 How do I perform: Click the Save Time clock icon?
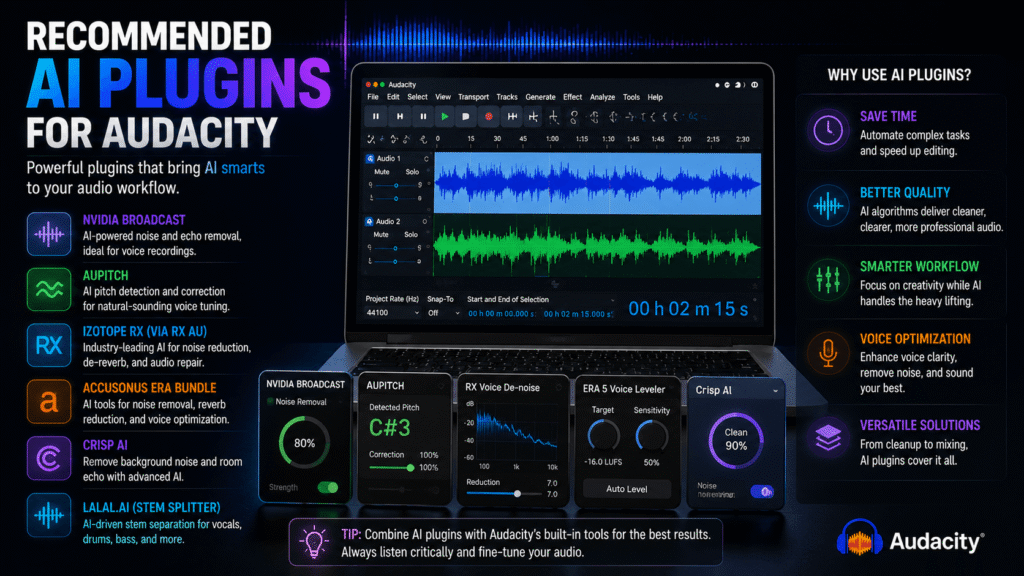tap(827, 130)
